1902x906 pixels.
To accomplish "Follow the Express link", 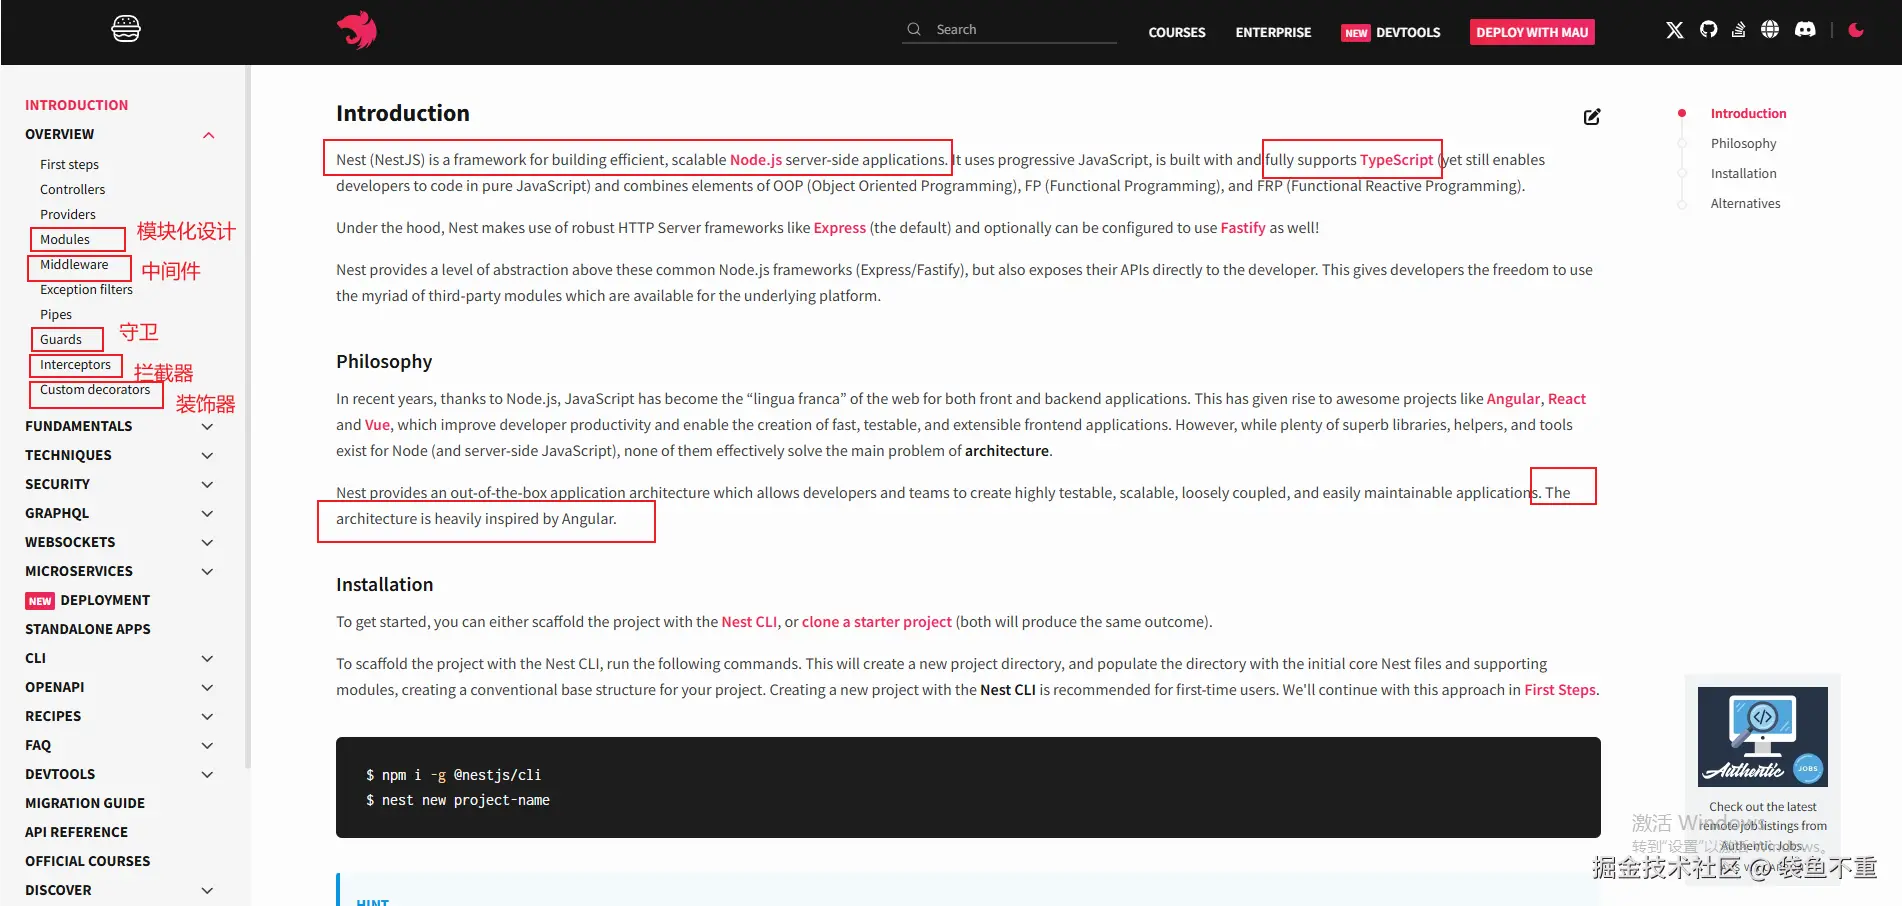I will pyautogui.click(x=840, y=228).
